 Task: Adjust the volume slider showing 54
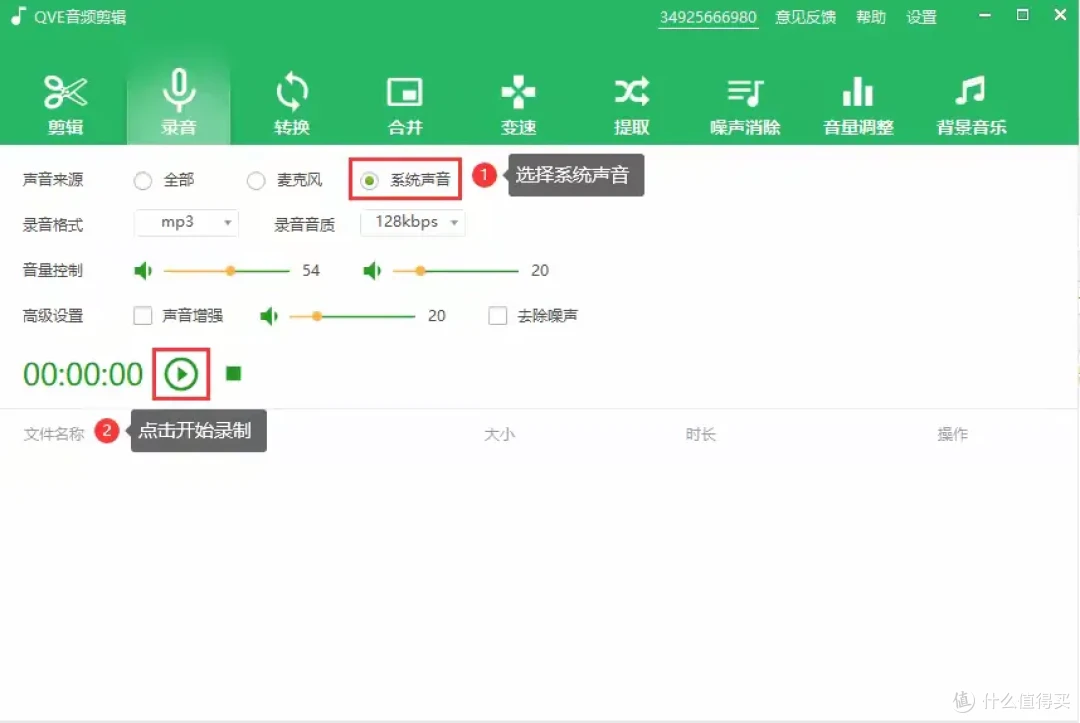pos(227,271)
